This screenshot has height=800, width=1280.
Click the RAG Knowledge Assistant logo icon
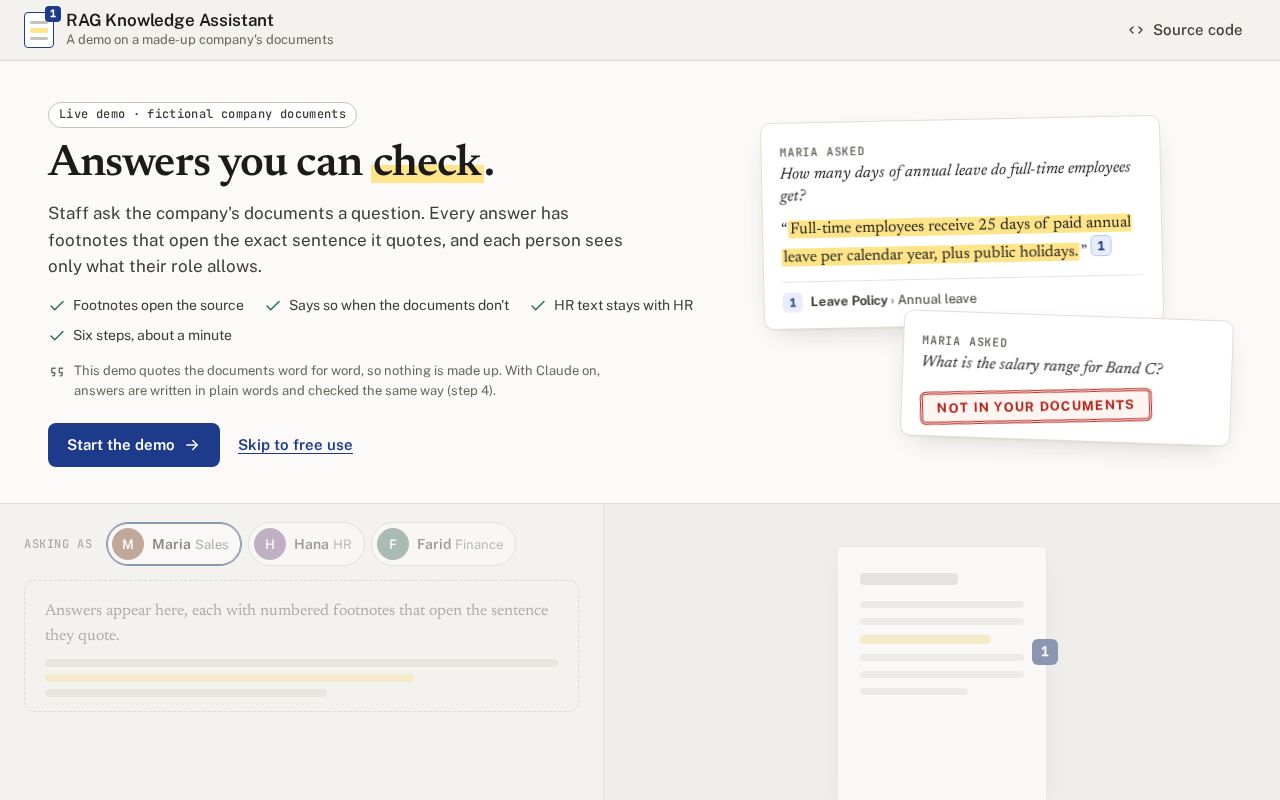pyautogui.click(x=40, y=29)
